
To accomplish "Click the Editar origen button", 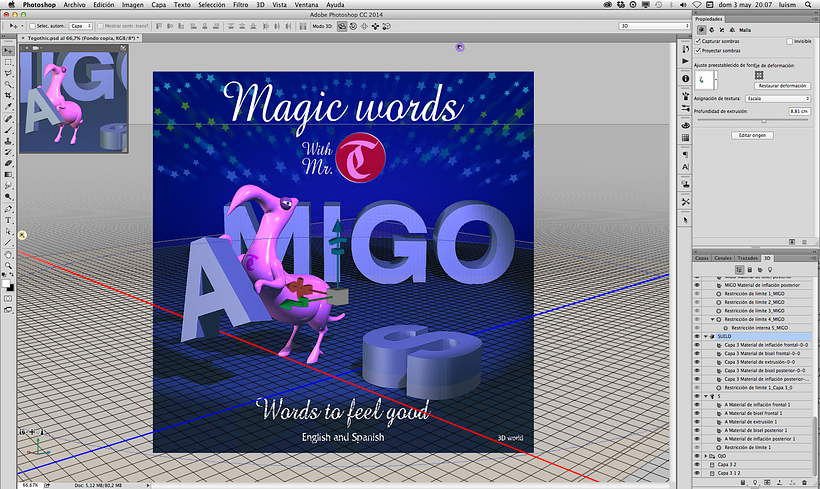I will click(x=754, y=134).
